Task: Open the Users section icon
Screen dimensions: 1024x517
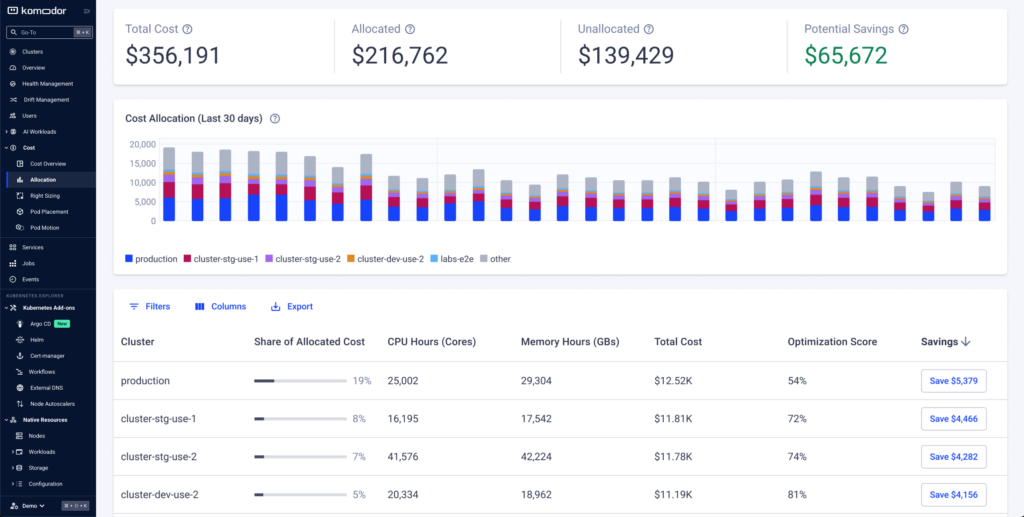Action: coord(13,116)
